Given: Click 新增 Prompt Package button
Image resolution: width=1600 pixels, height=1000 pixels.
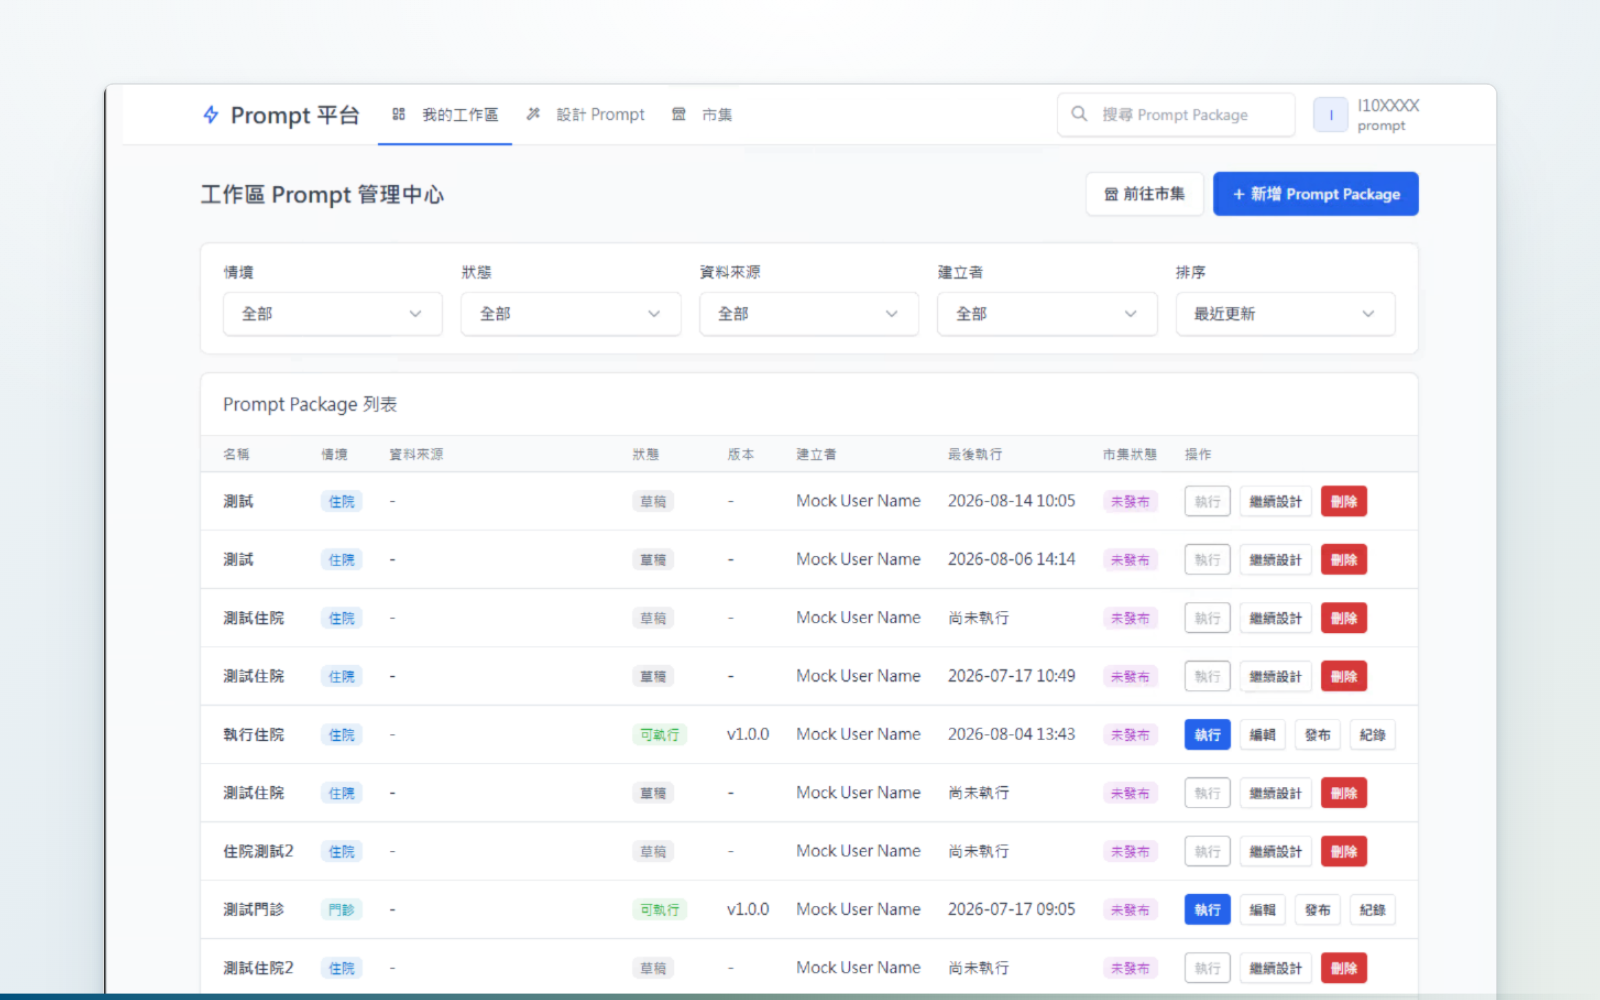Looking at the screenshot, I should click(1316, 194).
